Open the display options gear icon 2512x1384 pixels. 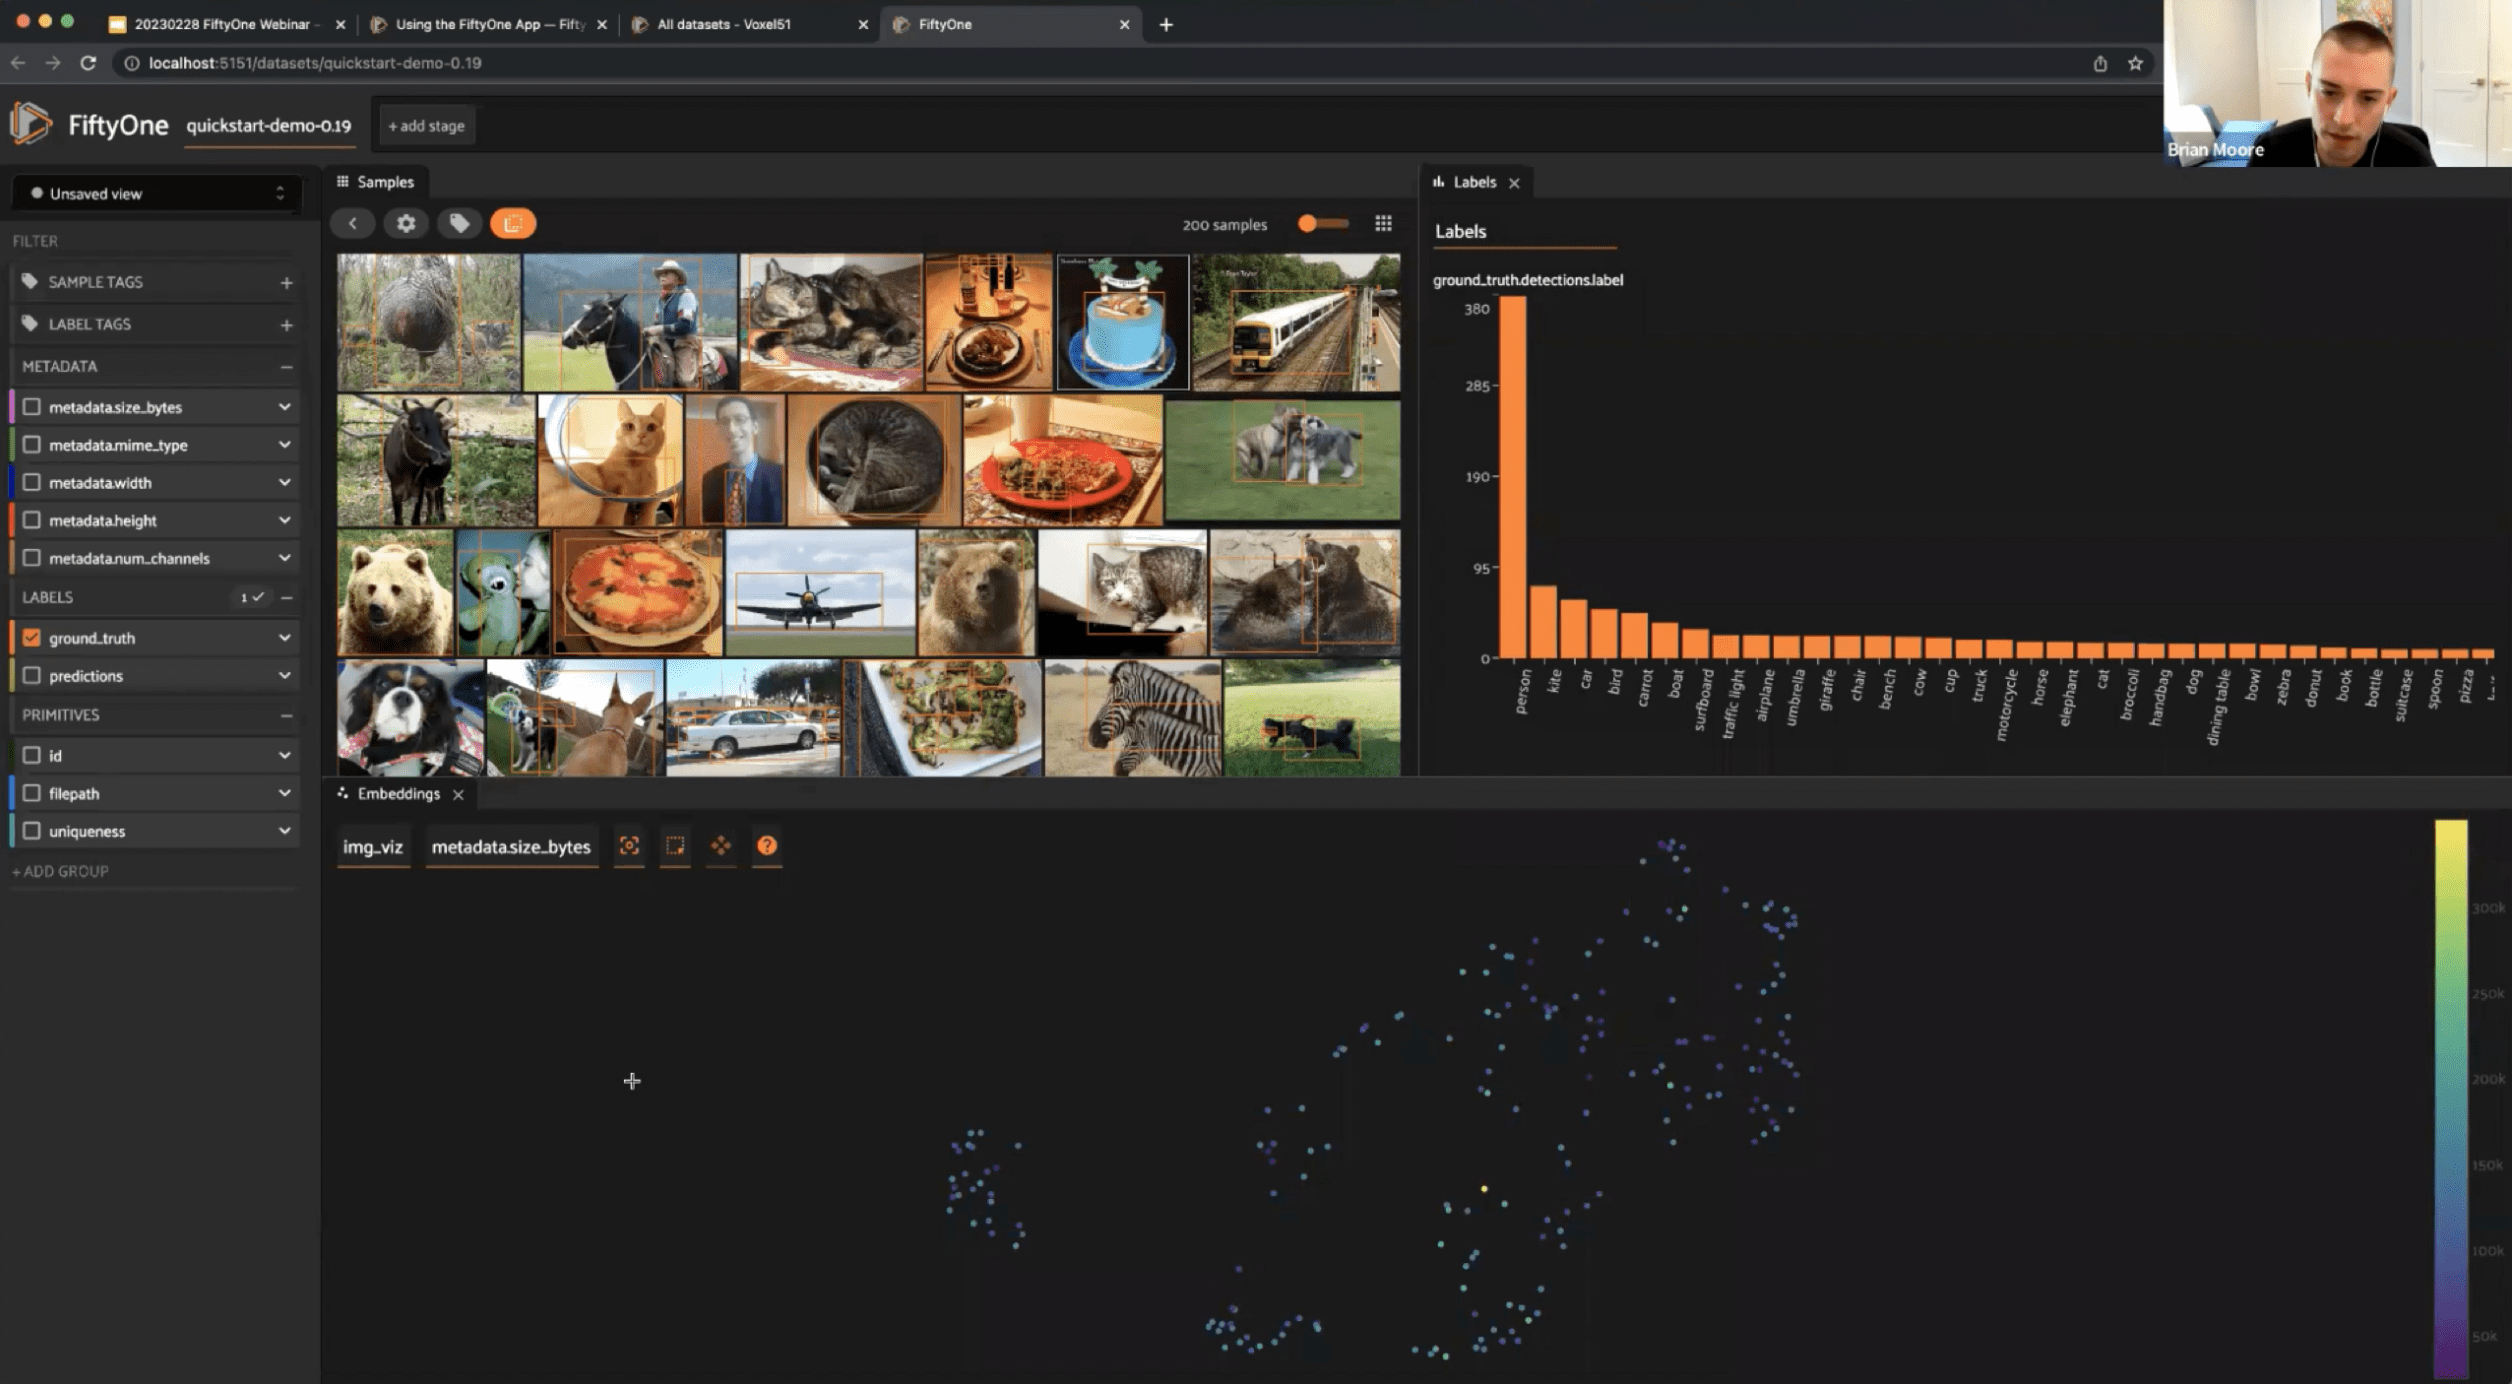coord(405,223)
